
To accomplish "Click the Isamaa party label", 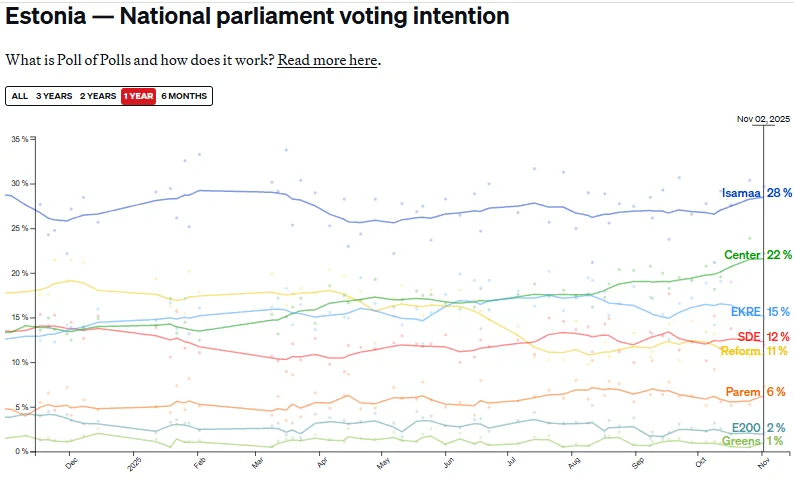I will click(x=741, y=193).
